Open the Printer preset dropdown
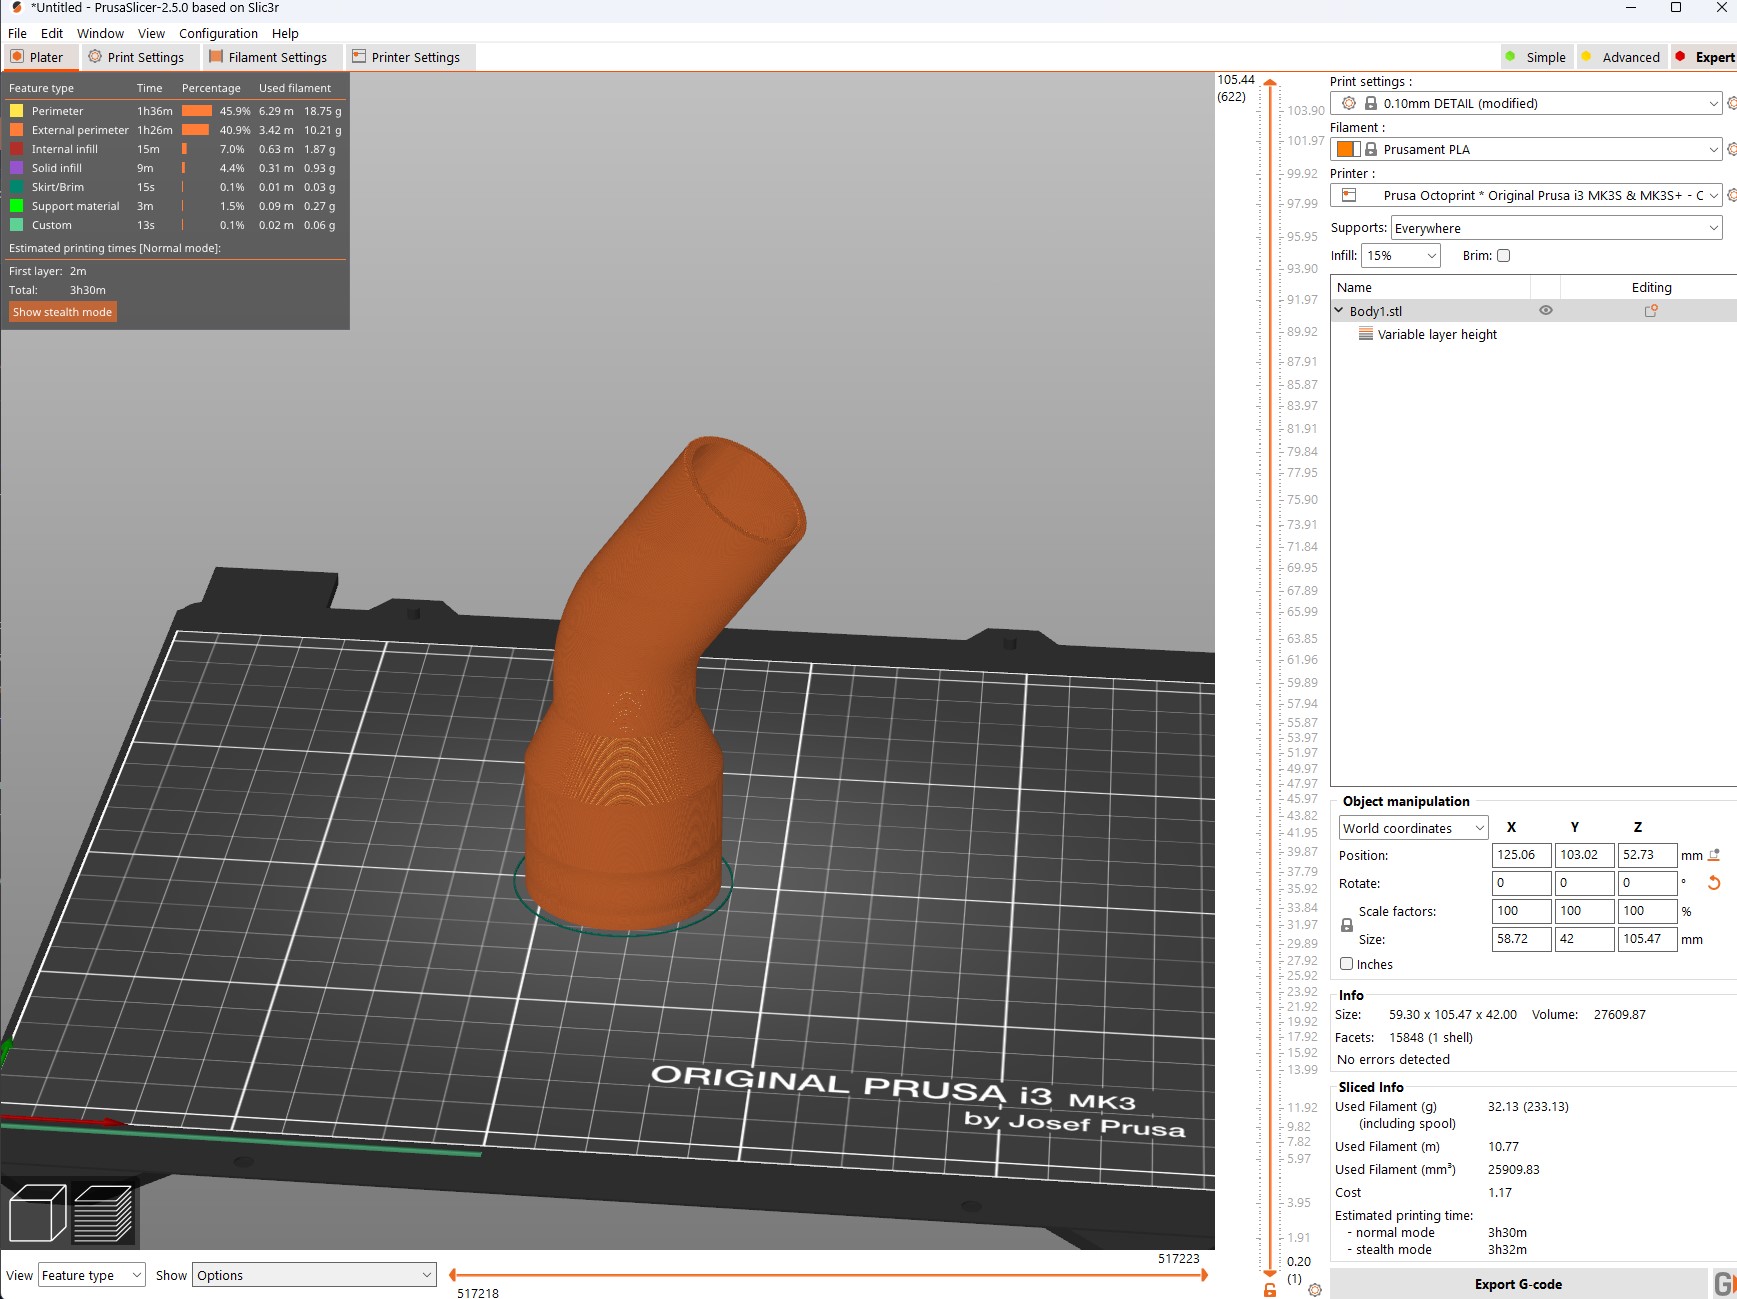This screenshot has height=1299, width=1737. [1713, 195]
